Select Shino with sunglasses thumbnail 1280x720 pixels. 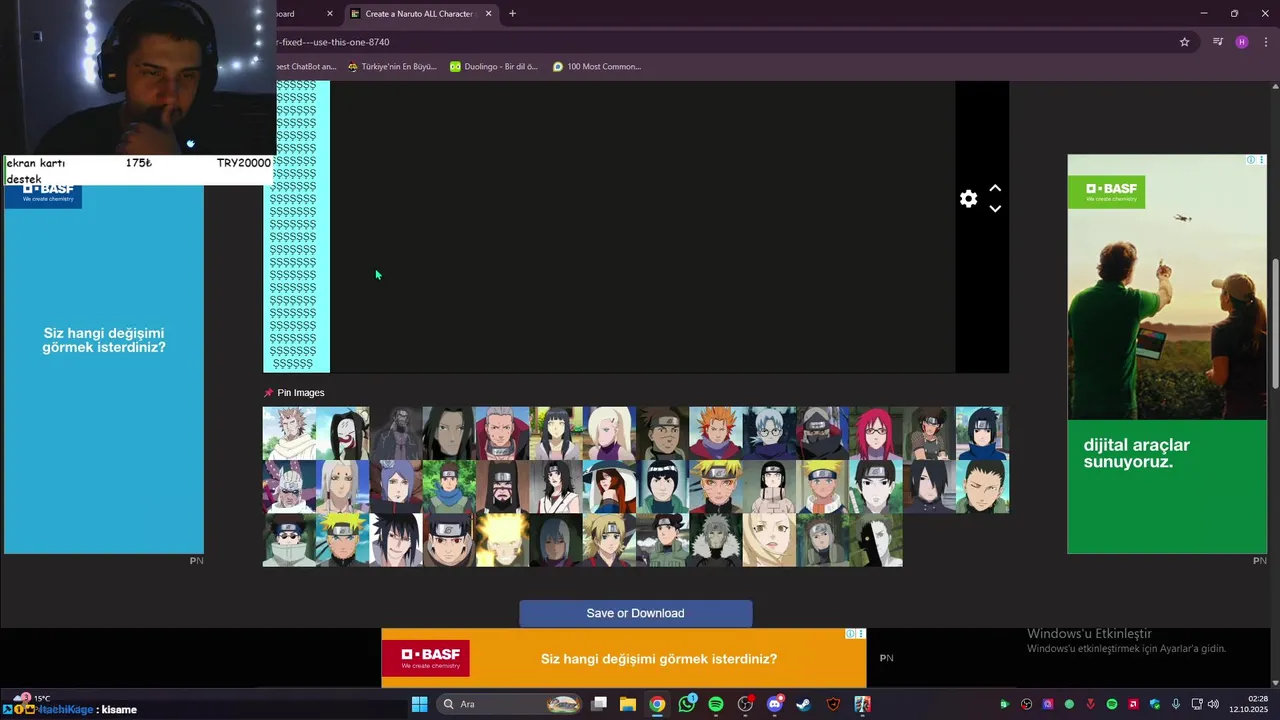(x=289, y=540)
